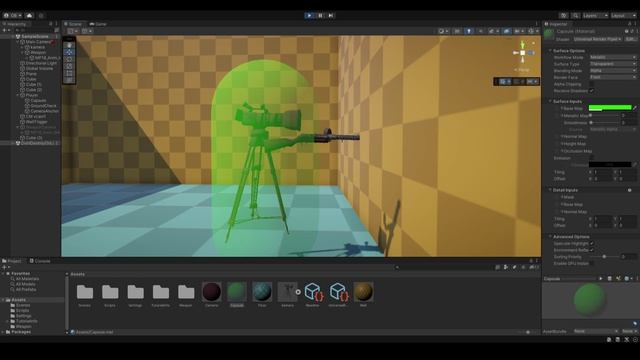Open the account dropdown at top left
Viewport: 640px width, 360px height.
[x=13, y=16]
